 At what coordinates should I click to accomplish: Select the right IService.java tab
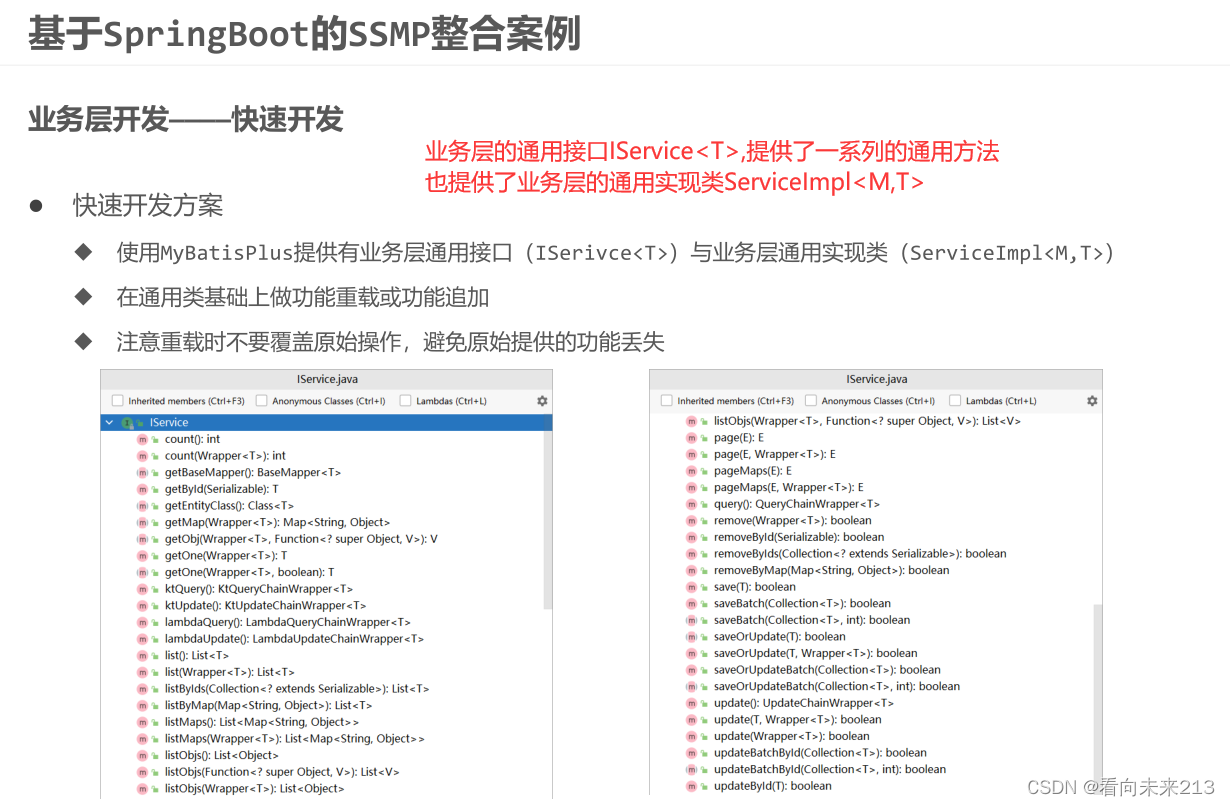tap(876, 379)
